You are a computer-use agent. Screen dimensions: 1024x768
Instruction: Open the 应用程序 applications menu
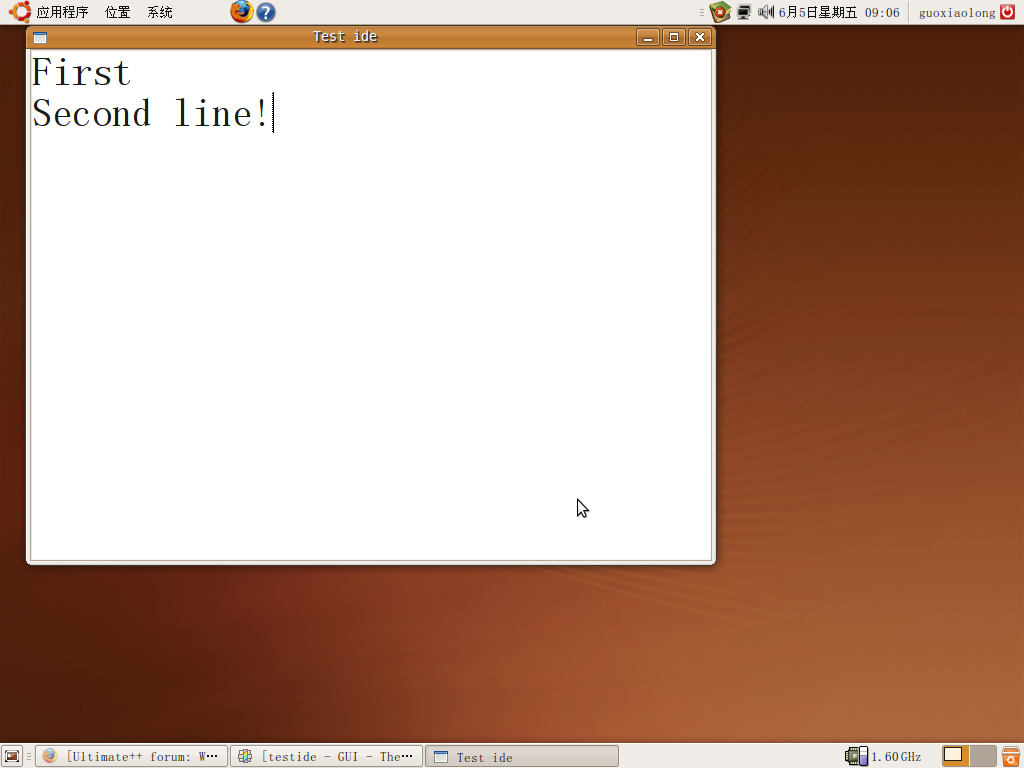pos(52,12)
